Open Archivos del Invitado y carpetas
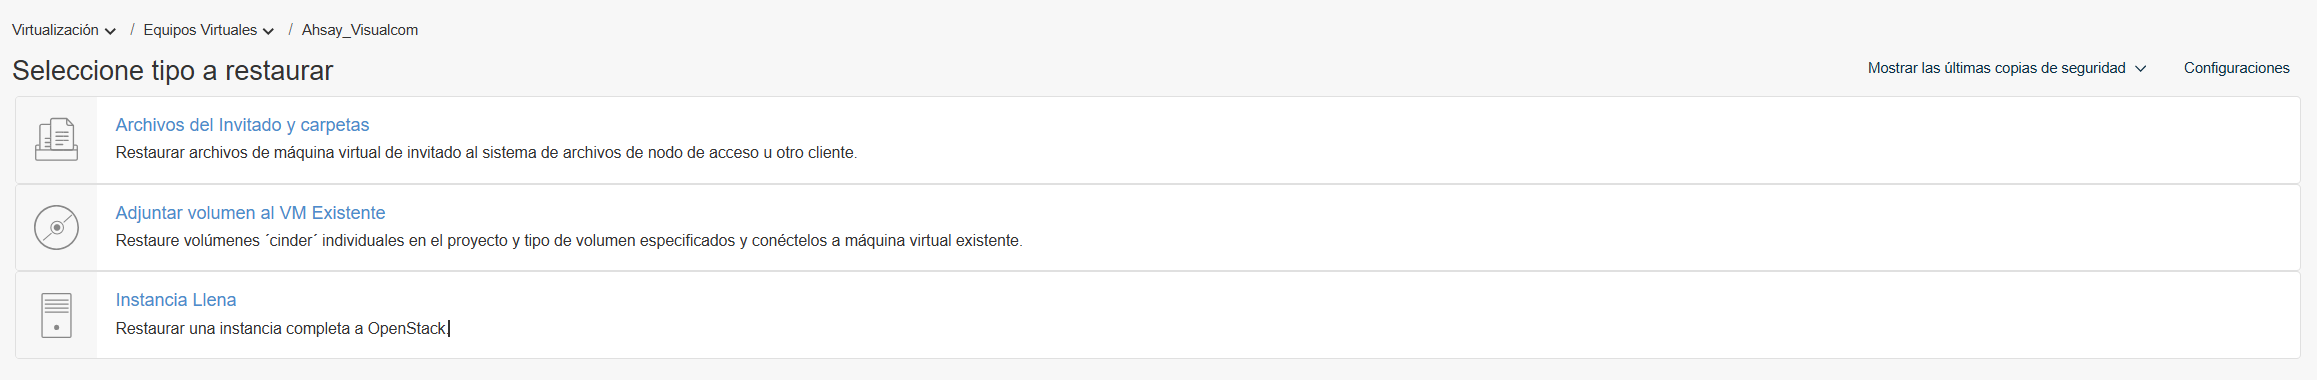The image size is (2317, 380). pyautogui.click(x=242, y=125)
